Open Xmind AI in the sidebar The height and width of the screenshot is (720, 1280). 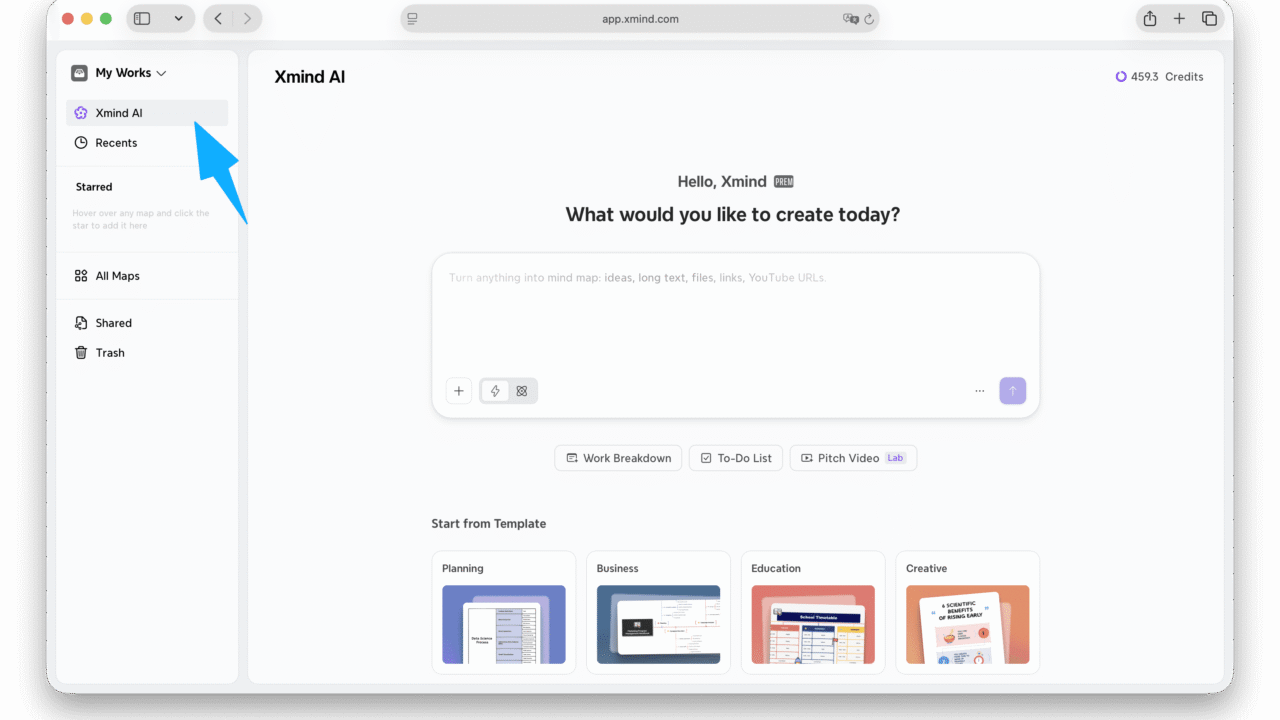[147, 113]
